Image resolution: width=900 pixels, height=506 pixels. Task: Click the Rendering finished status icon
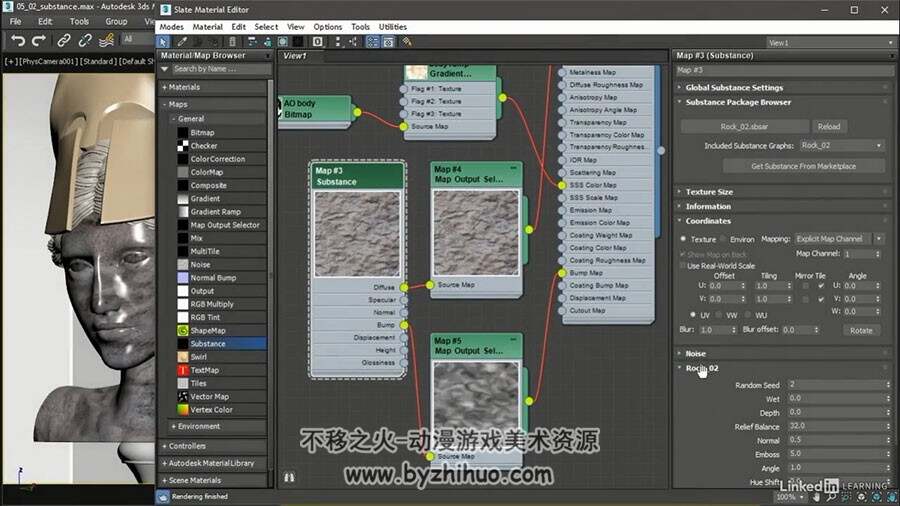coord(163,497)
